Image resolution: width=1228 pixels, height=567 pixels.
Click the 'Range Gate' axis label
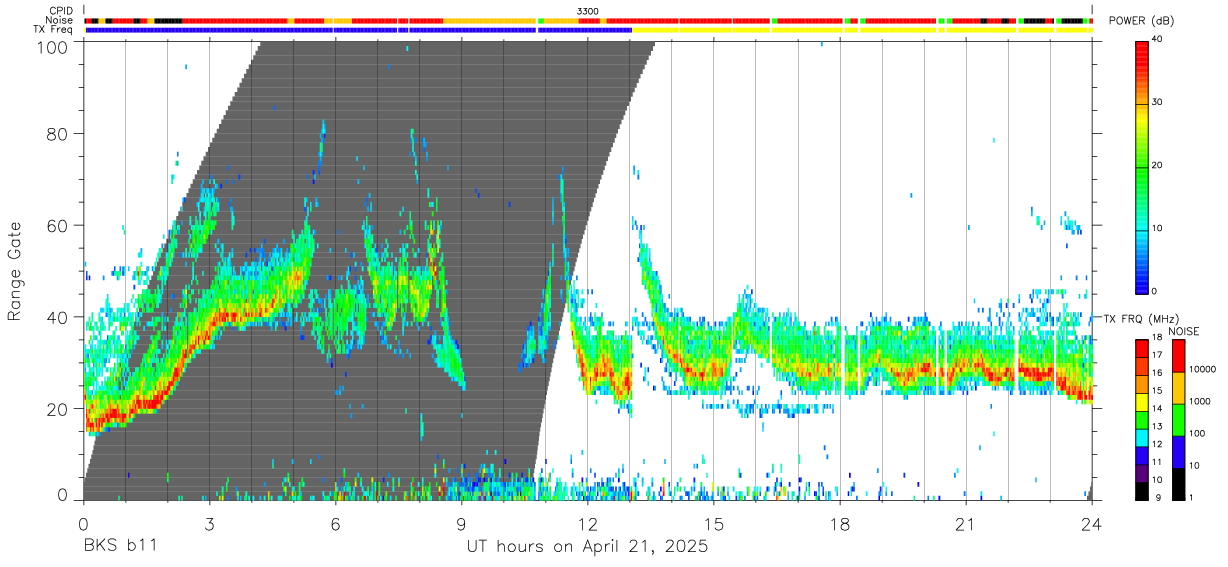click(x=15, y=272)
